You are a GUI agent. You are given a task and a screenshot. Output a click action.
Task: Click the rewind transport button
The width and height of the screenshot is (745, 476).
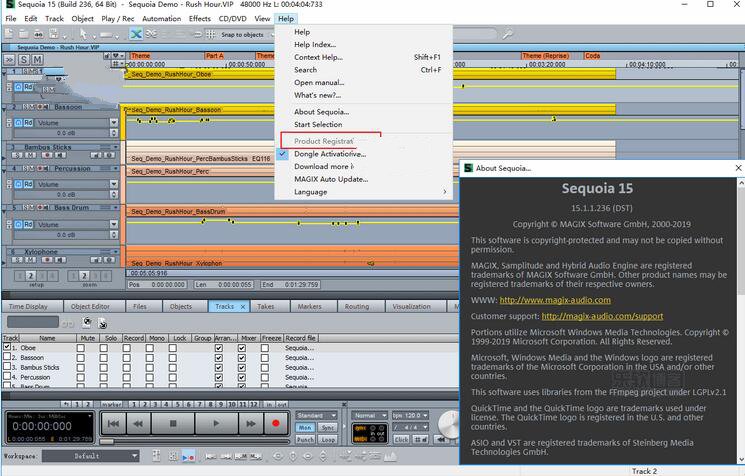click(x=138, y=423)
